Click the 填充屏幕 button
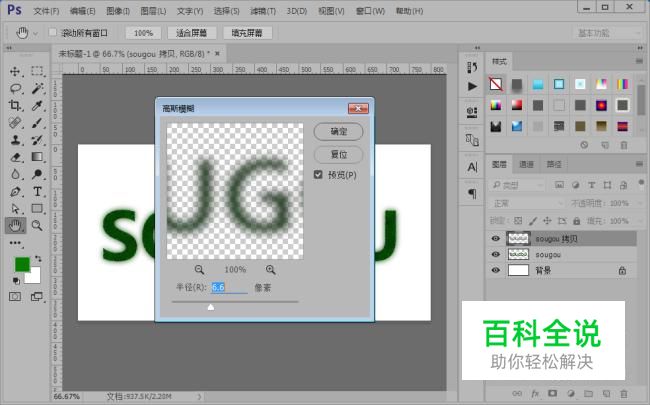The image size is (650, 405). pos(247,33)
